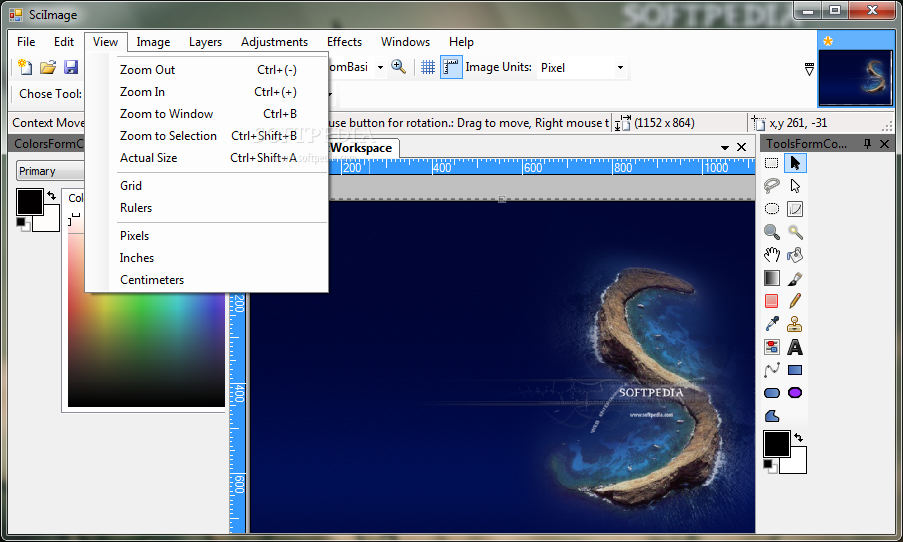Open the Edit menu
This screenshot has height=542, width=903.
(64, 41)
